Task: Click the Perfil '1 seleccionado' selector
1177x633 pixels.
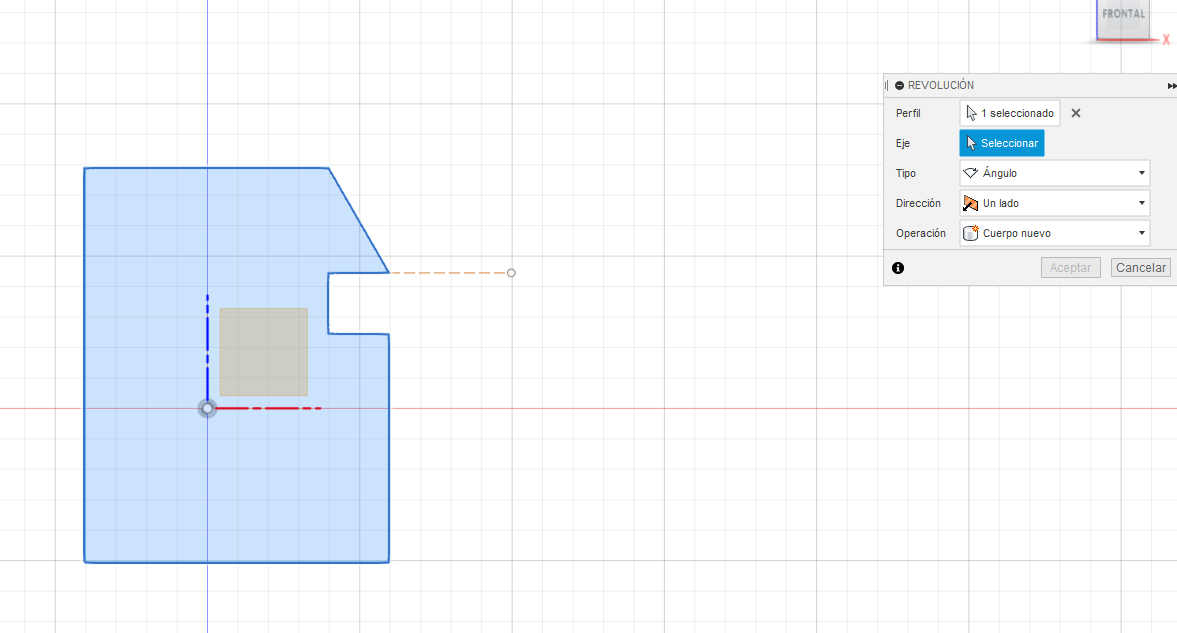Action: pos(1010,113)
